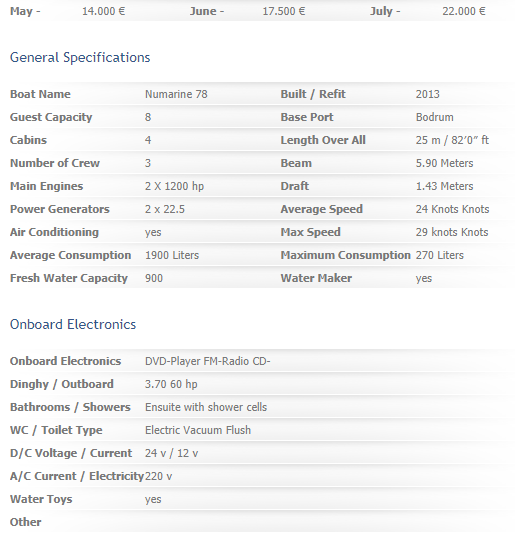The image size is (515, 545).
Task: Select the Numarine 78 boat name value
Action: point(176,94)
